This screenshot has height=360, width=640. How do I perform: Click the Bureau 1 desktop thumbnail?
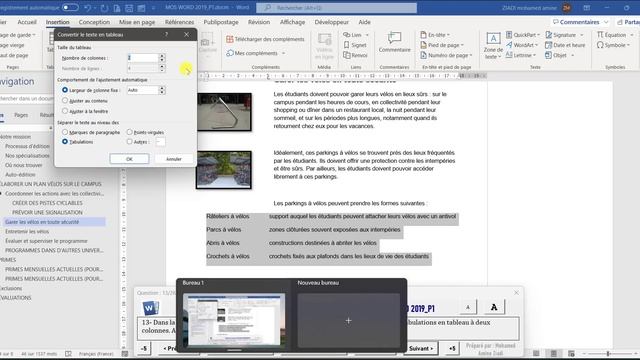tap(234, 320)
